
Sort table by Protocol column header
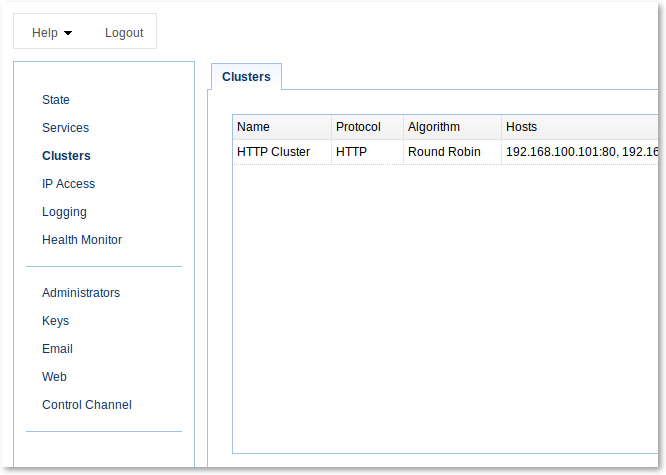coord(367,127)
